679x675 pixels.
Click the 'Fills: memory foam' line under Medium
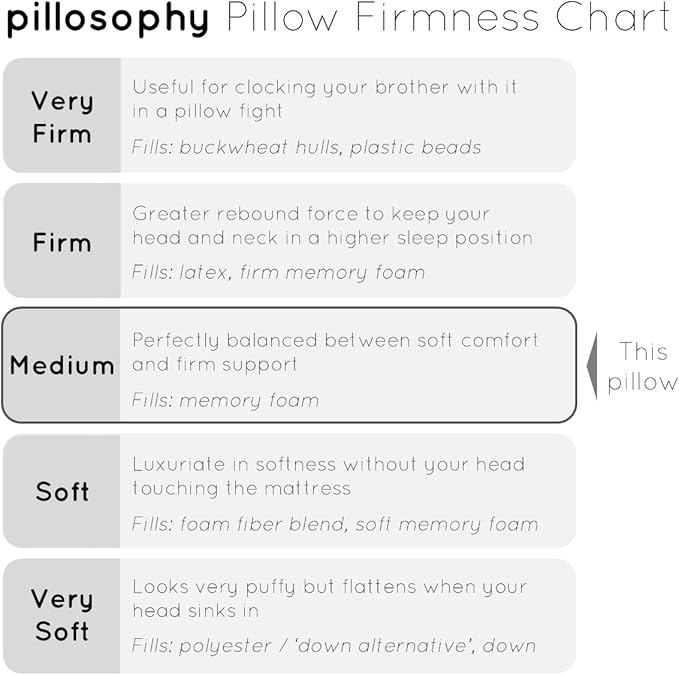(225, 400)
